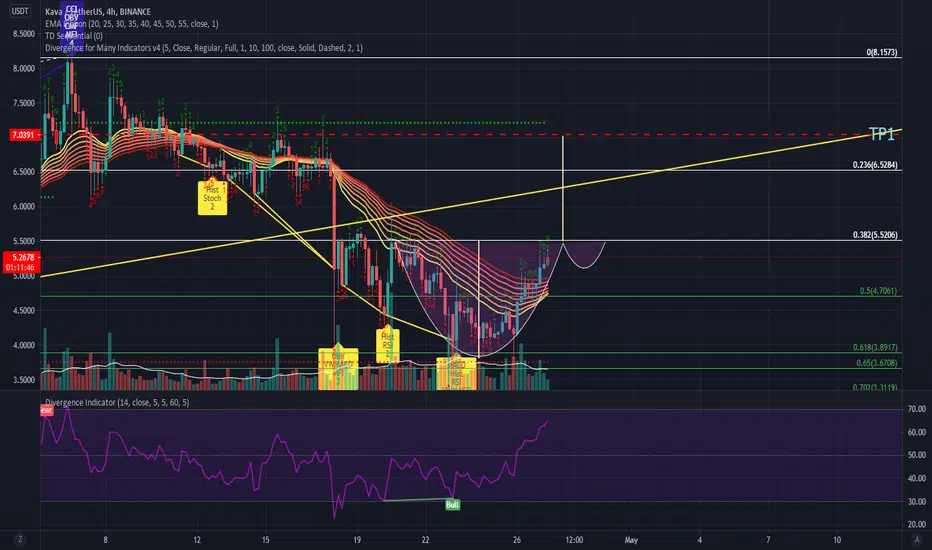Image resolution: width=932 pixels, height=550 pixels.
Task: Click the Z timezone button on time axis
Action: [x=20, y=539]
